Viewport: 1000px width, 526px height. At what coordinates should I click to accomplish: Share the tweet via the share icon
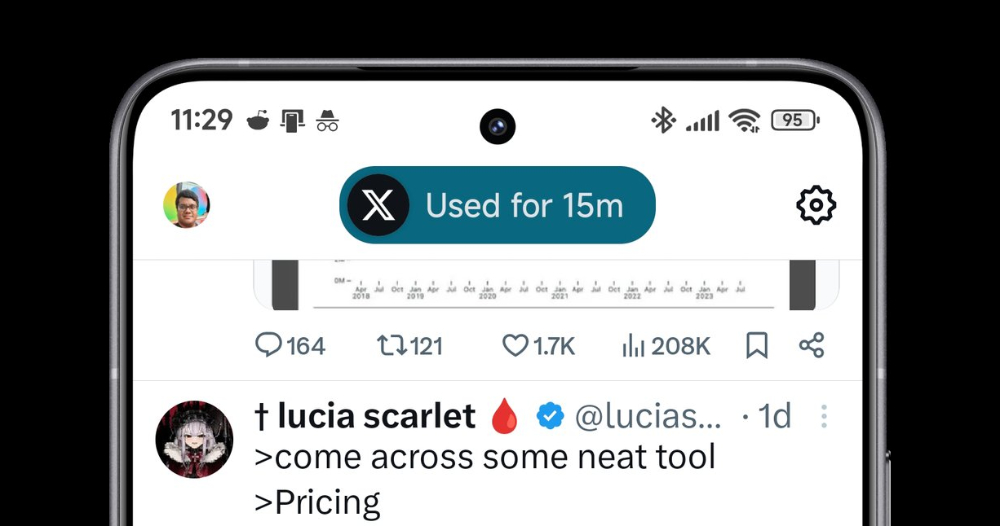(811, 345)
